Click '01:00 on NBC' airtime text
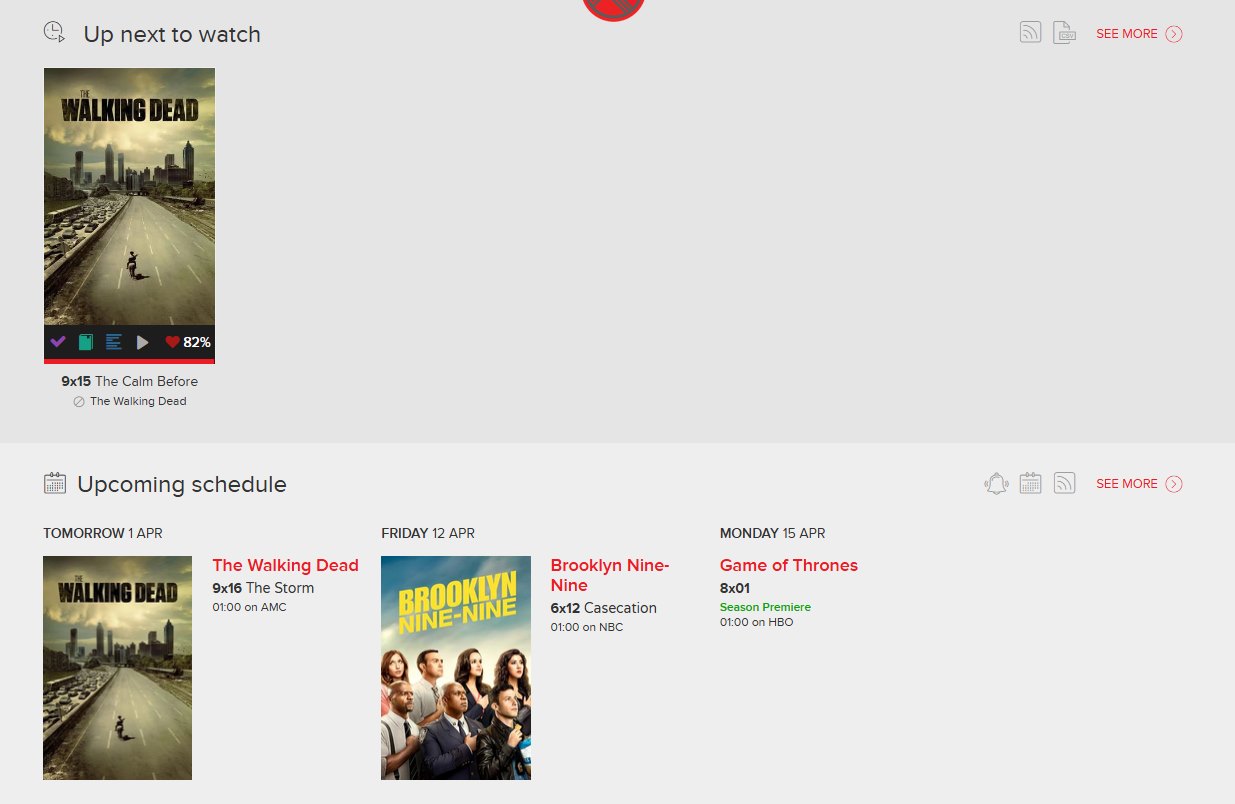The width and height of the screenshot is (1235, 804). coord(587,627)
